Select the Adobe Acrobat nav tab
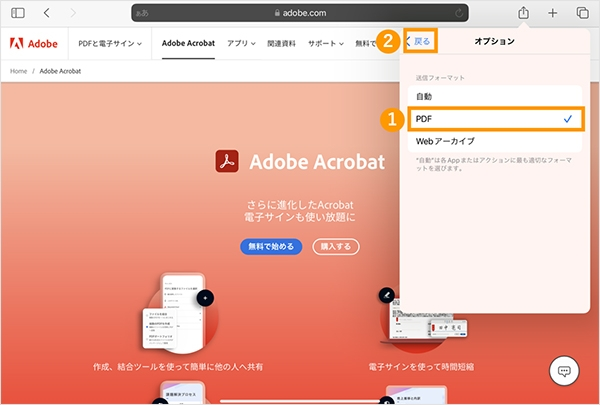 [188, 43]
